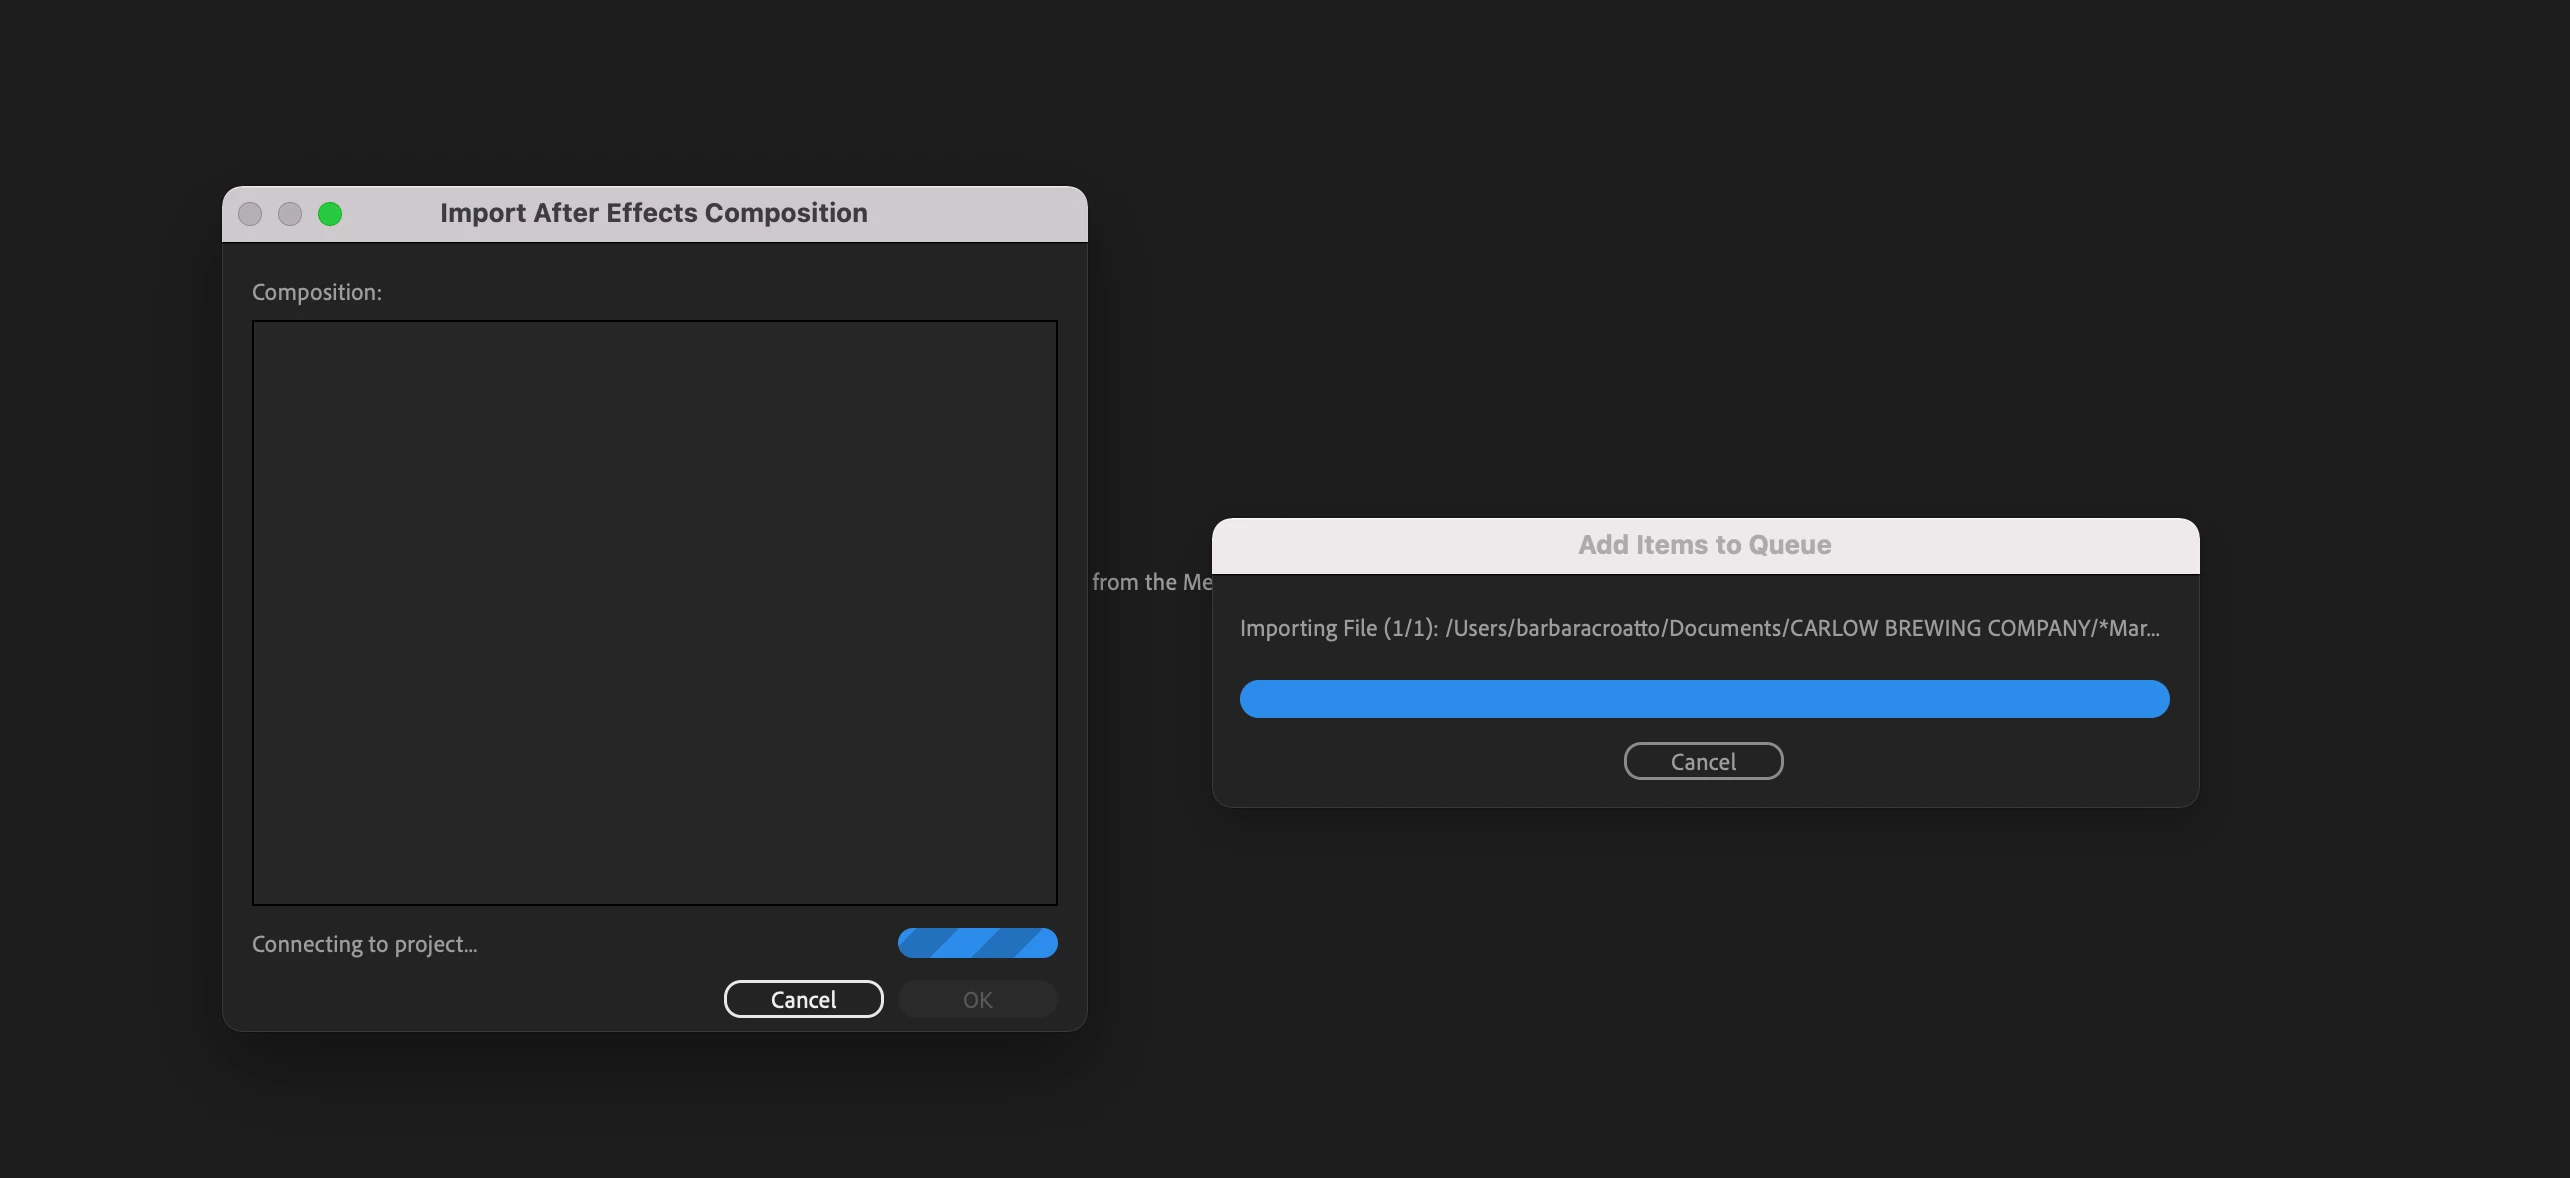2570x1178 pixels.
Task: Click the Documents folder name in path
Action: point(1724,628)
